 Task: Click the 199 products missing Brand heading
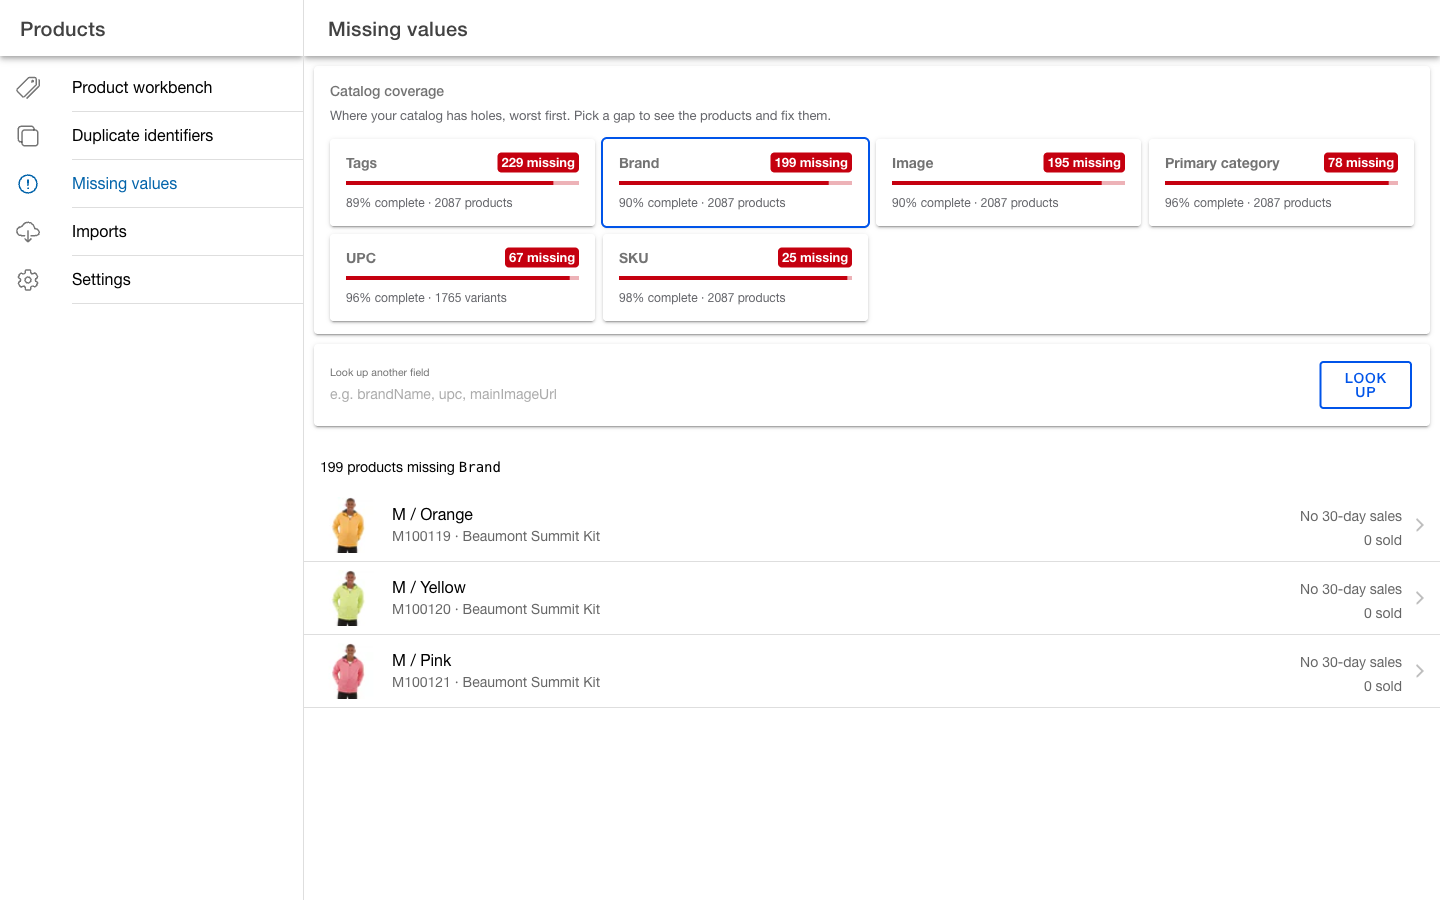pos(410,467)
